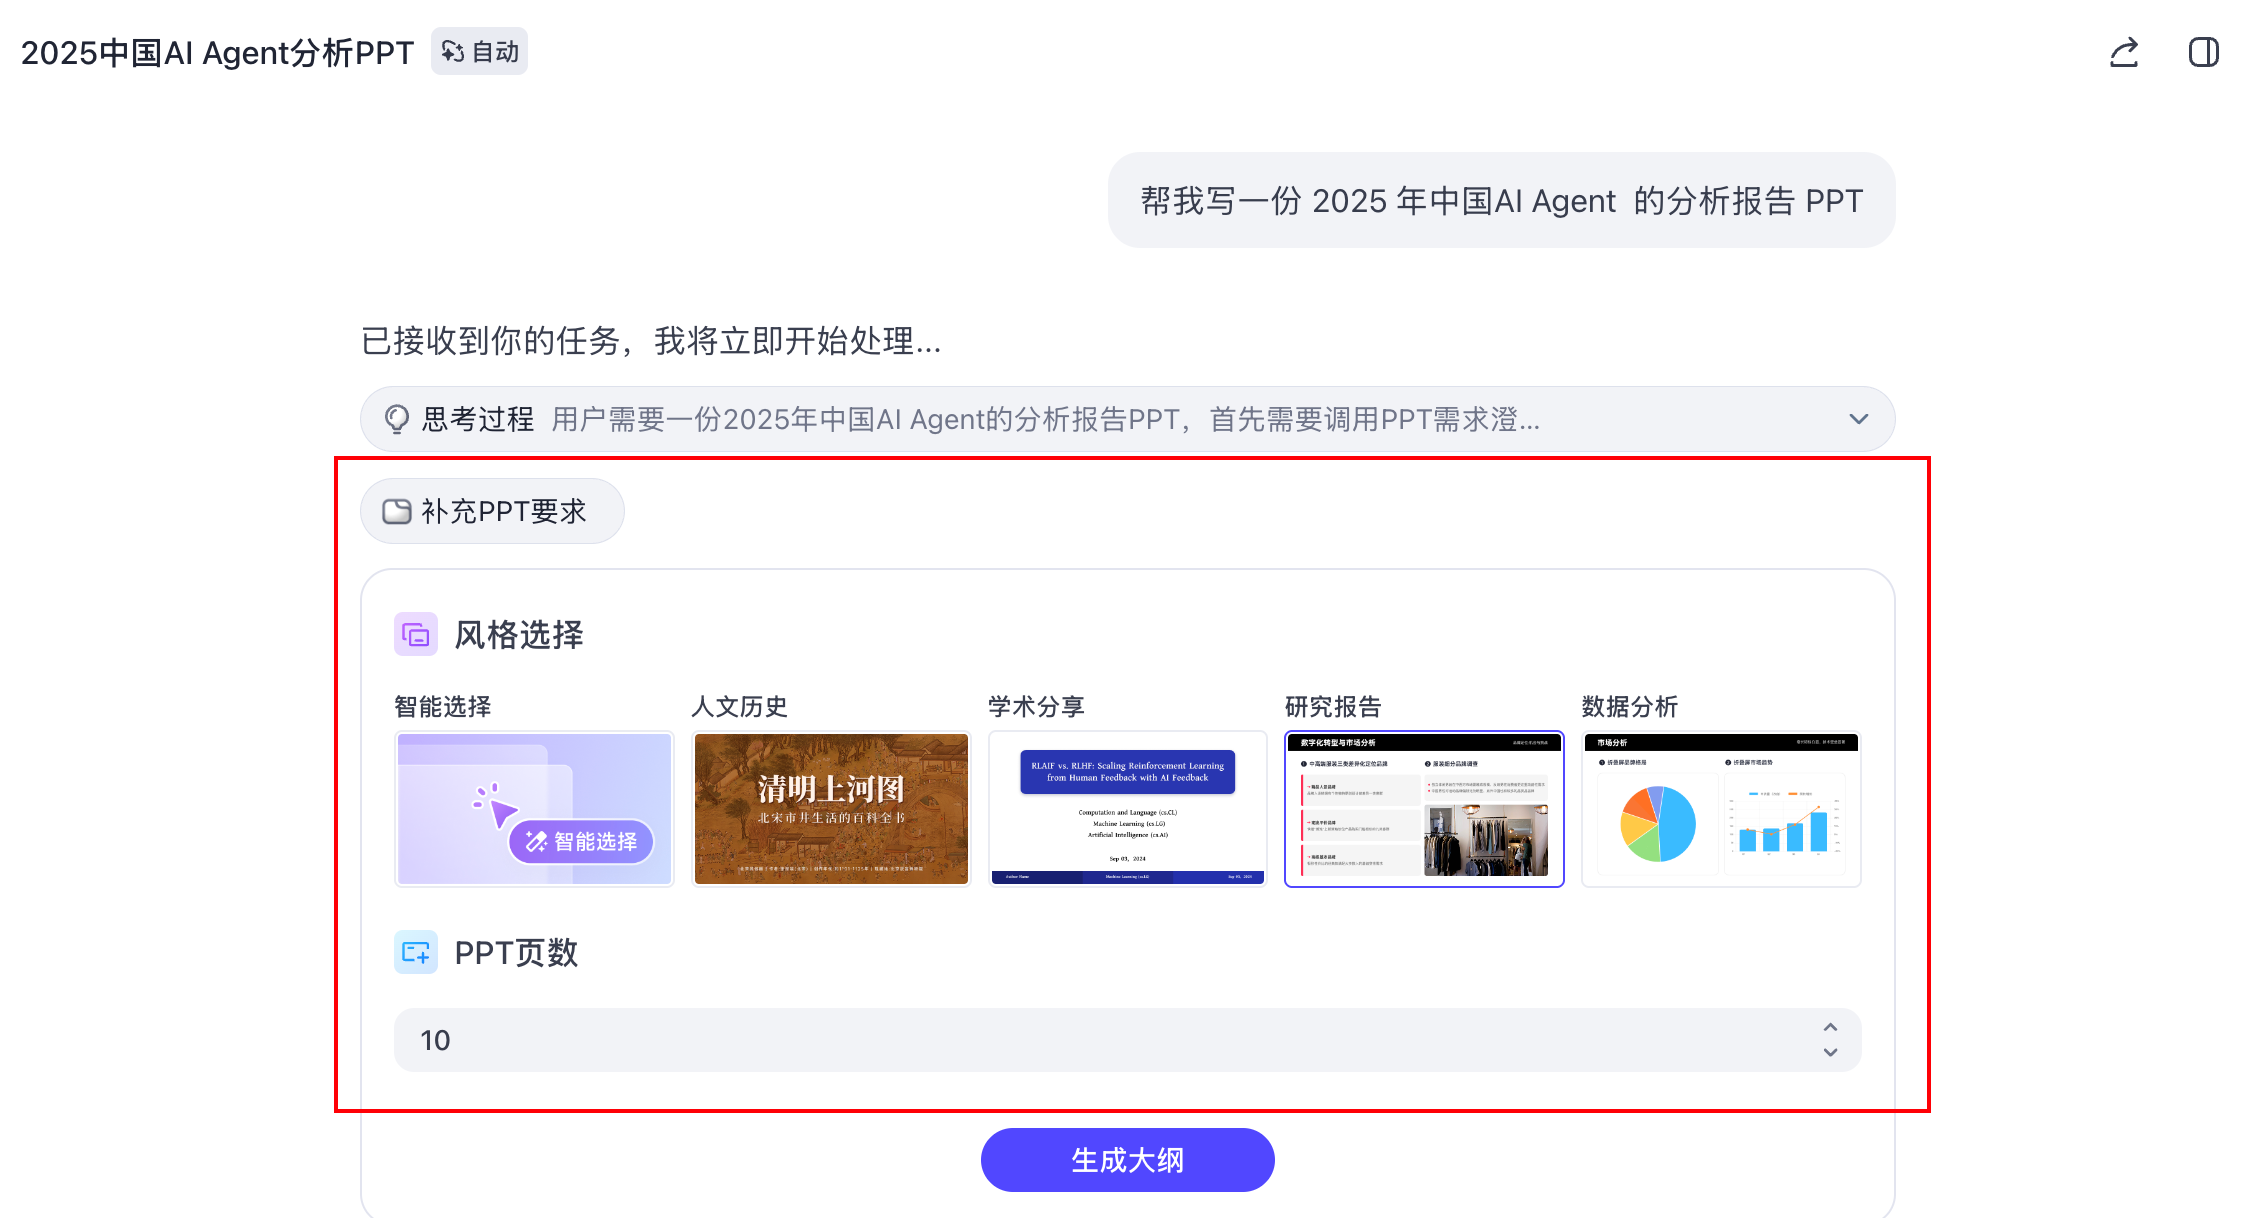Screen dimensions: 2252x1218
Task: Click the magic wand 智能选择 pill
Action: click(581, 841)
